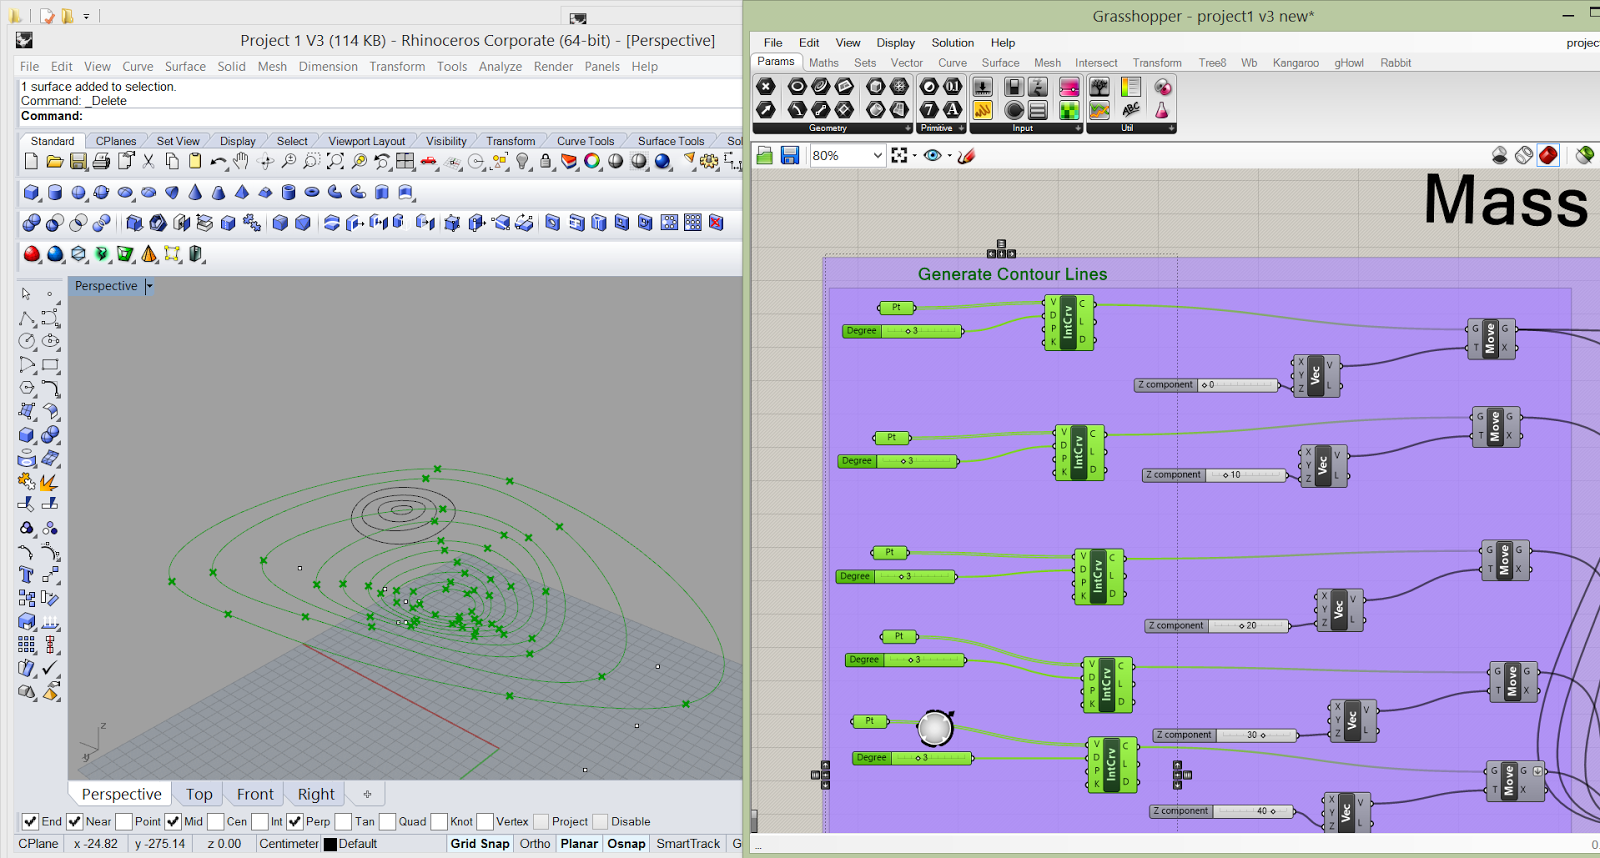Click Grasshopper Save file disk icon
The width and height of the screenshot is (1600, 858).
point(790,155)
